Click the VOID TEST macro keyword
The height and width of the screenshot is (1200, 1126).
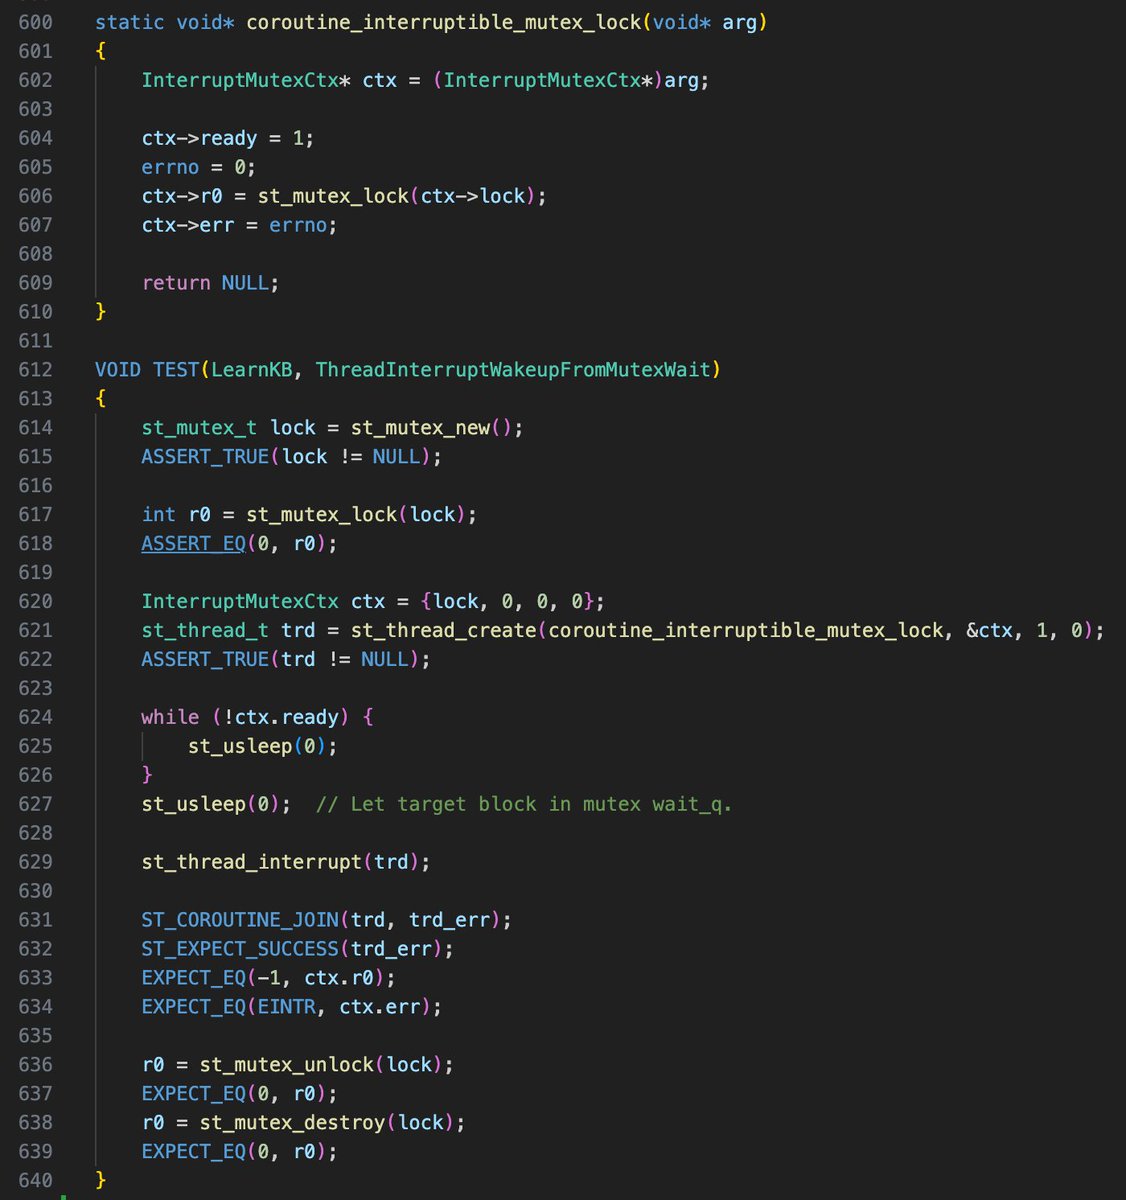coord(147,370)
